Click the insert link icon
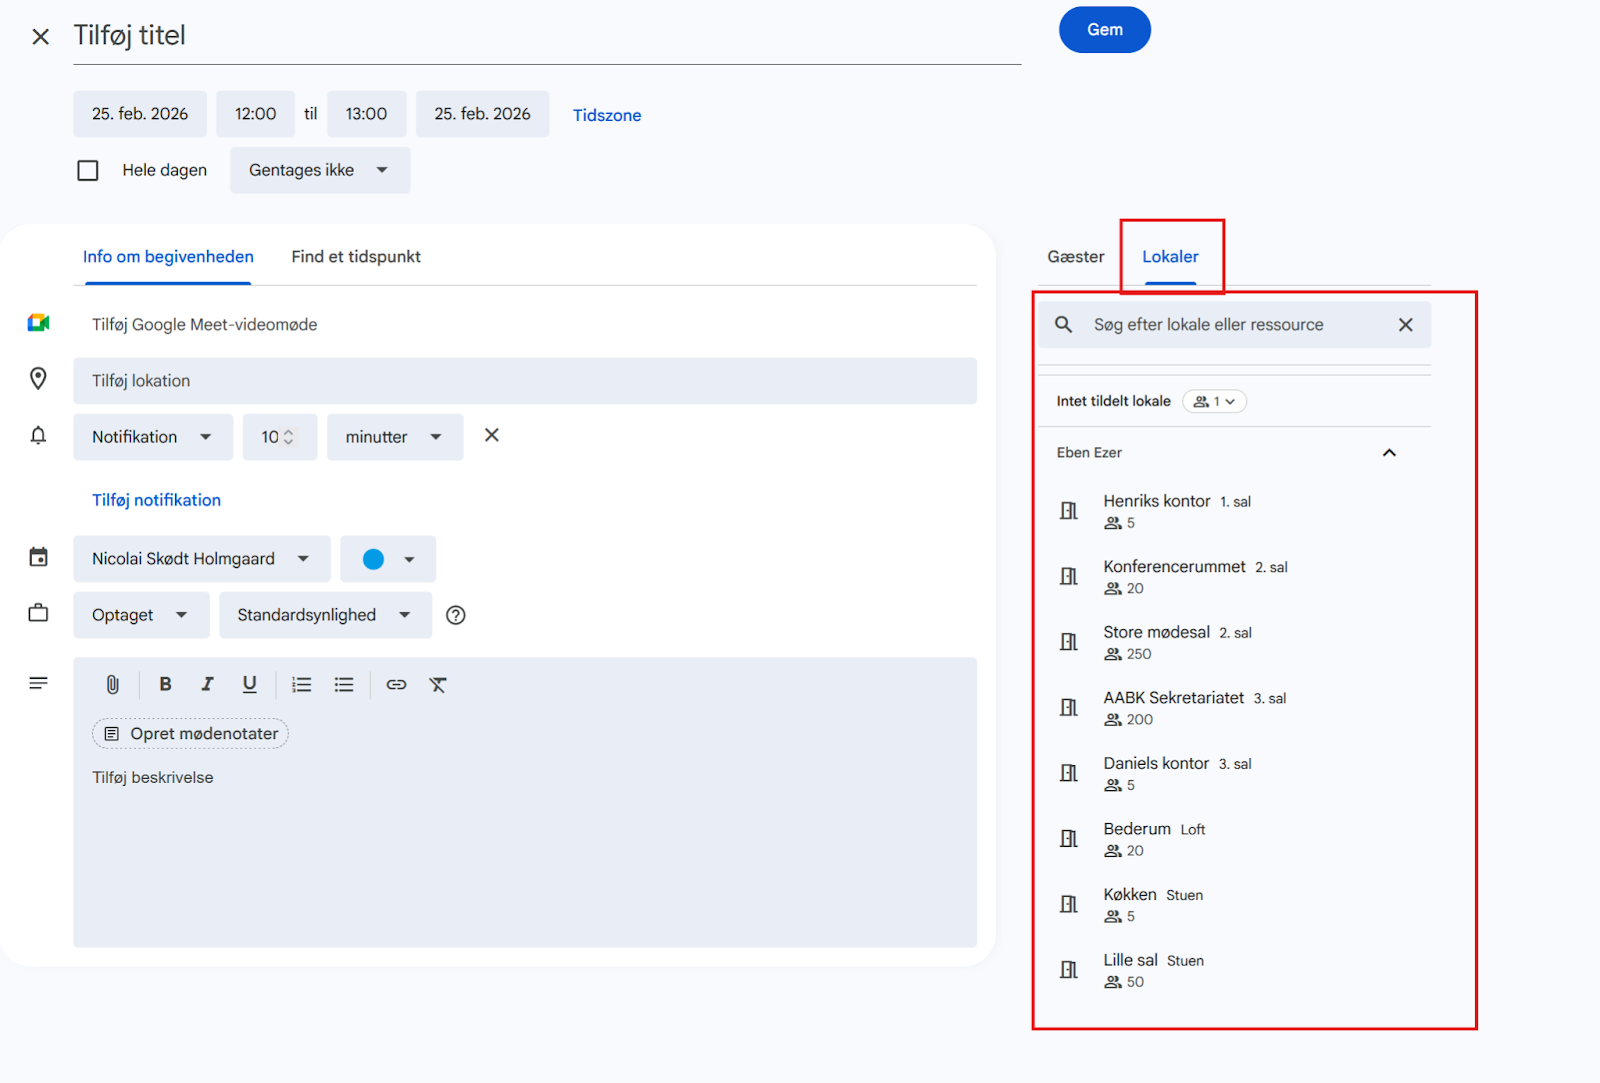This screenshot has height=1083, width=1600. pyautogui.click(x=396, y=685)
